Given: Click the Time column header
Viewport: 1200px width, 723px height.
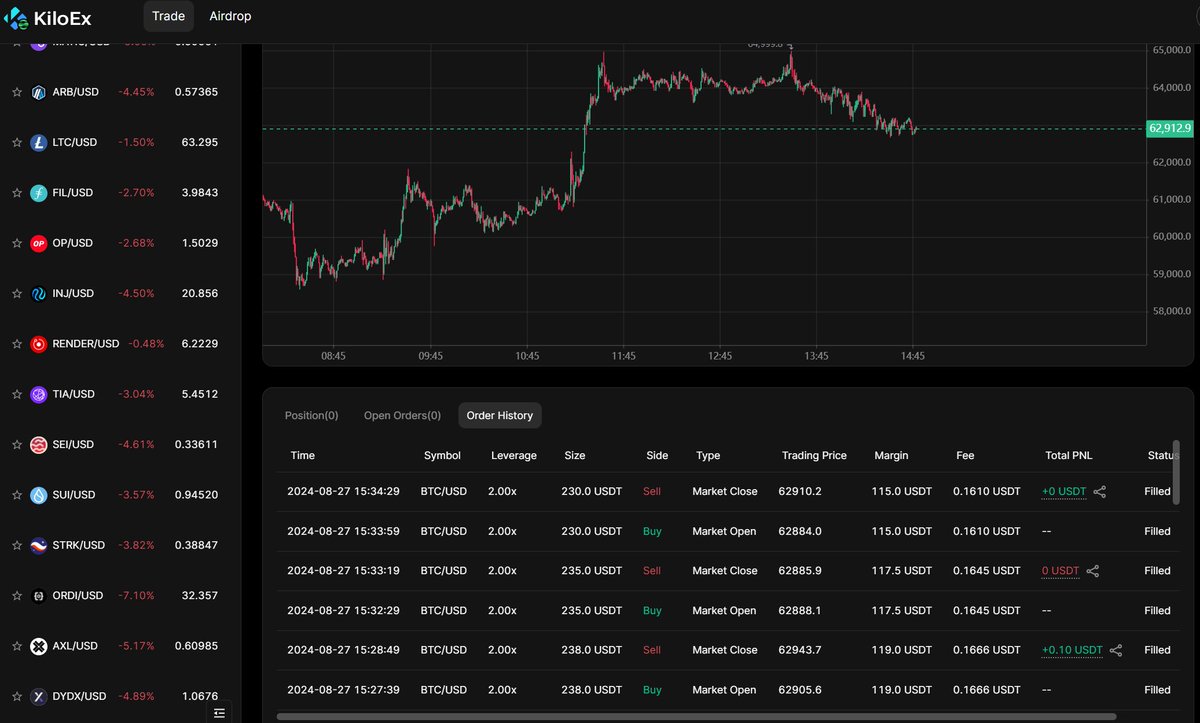Looking at the screenshot, I should point(303,455).
